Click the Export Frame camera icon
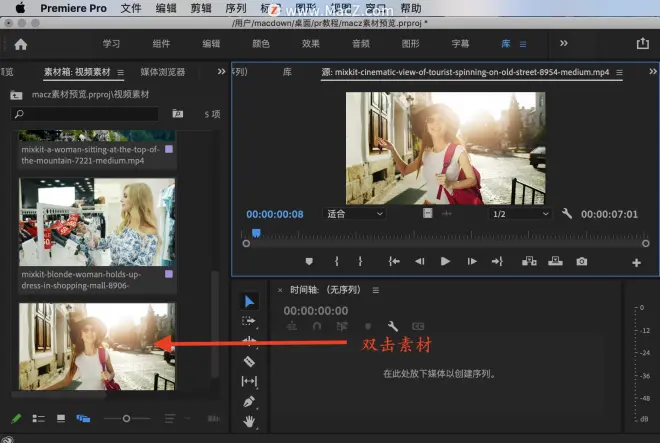660x443 pixels. pos(582,262)
